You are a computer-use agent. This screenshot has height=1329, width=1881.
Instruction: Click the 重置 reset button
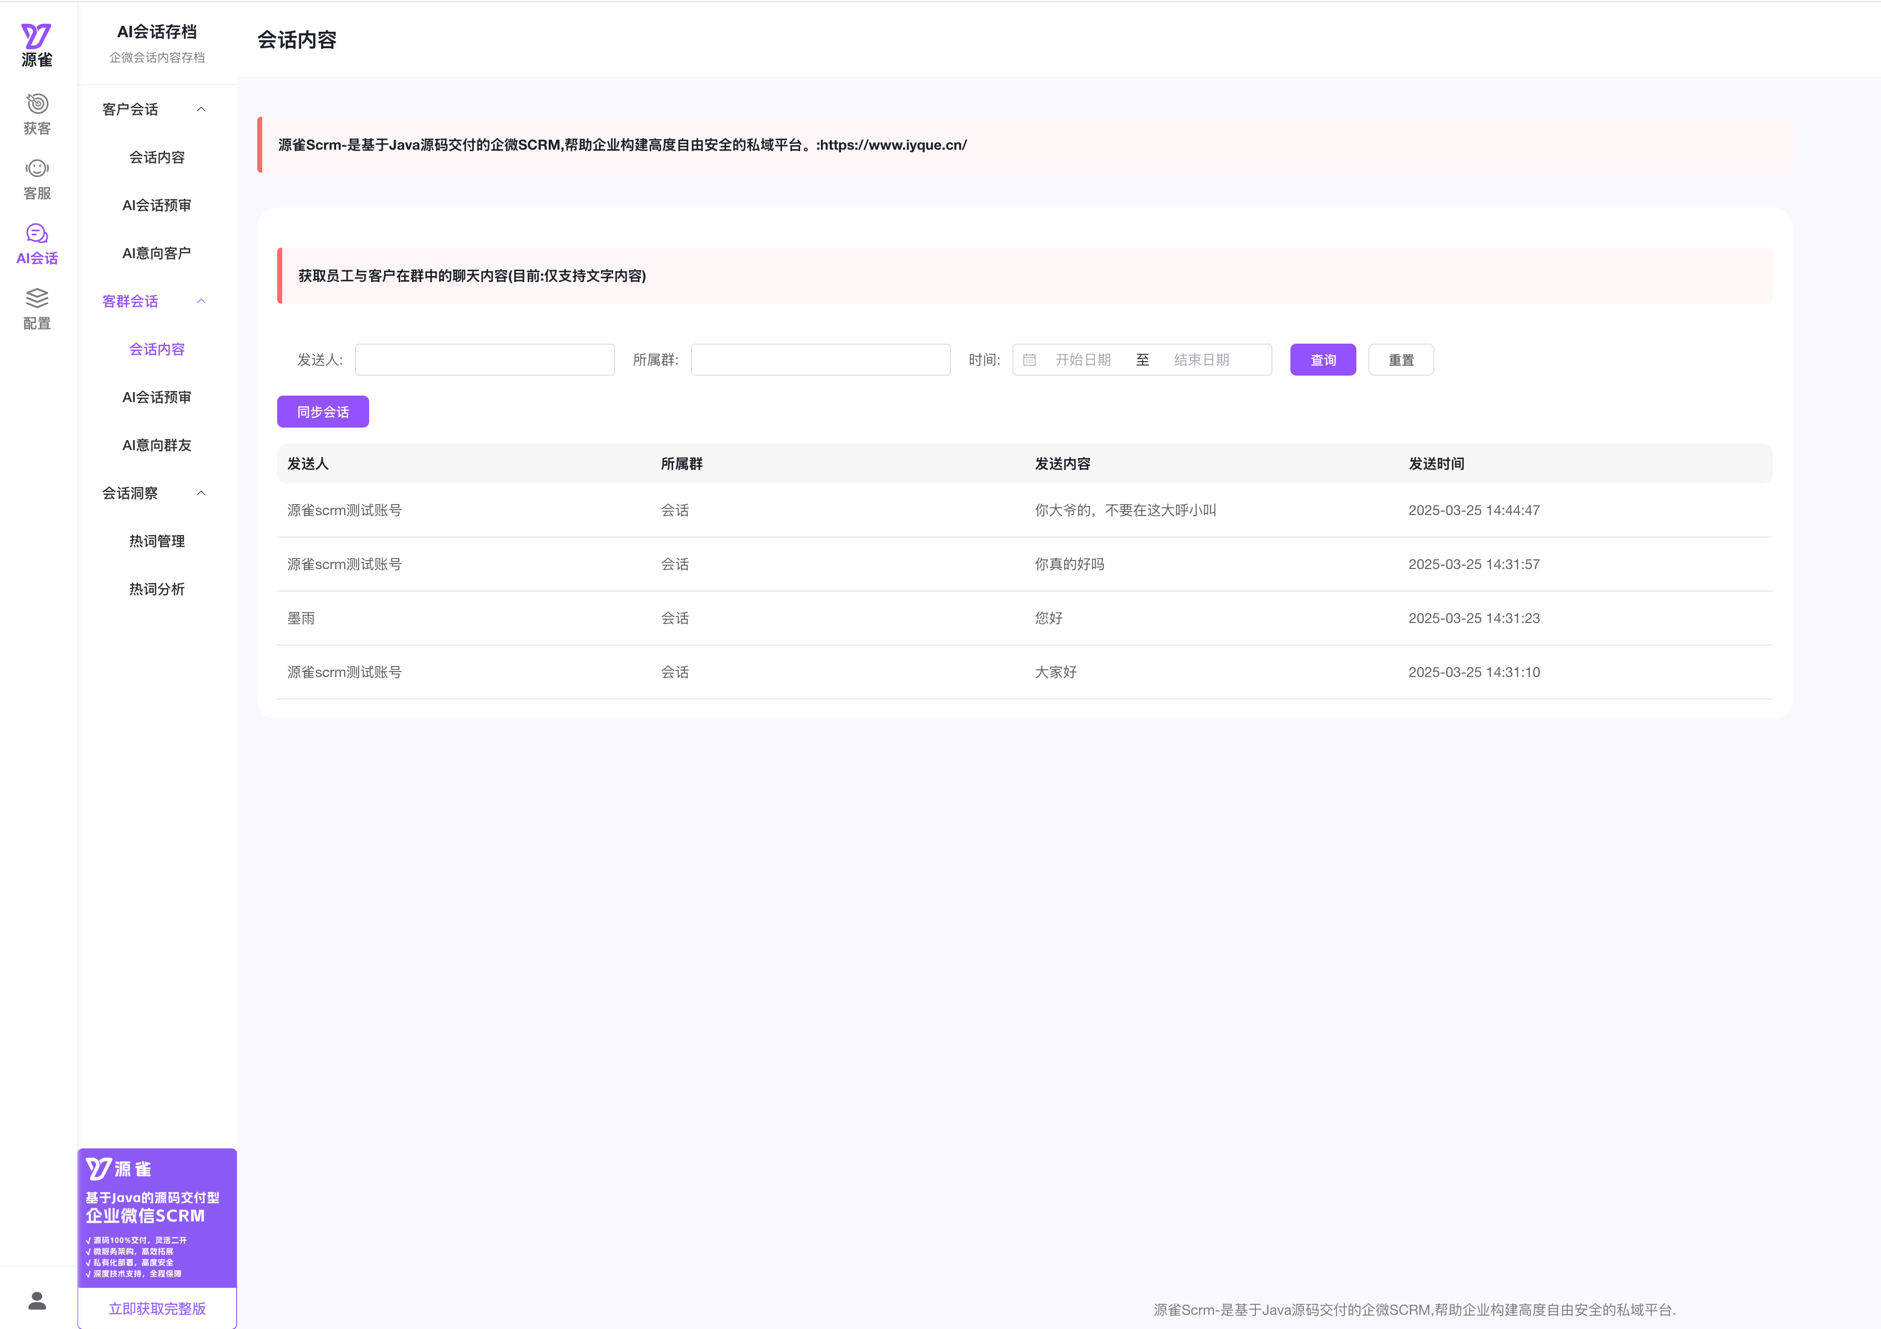coord(1401,360)
